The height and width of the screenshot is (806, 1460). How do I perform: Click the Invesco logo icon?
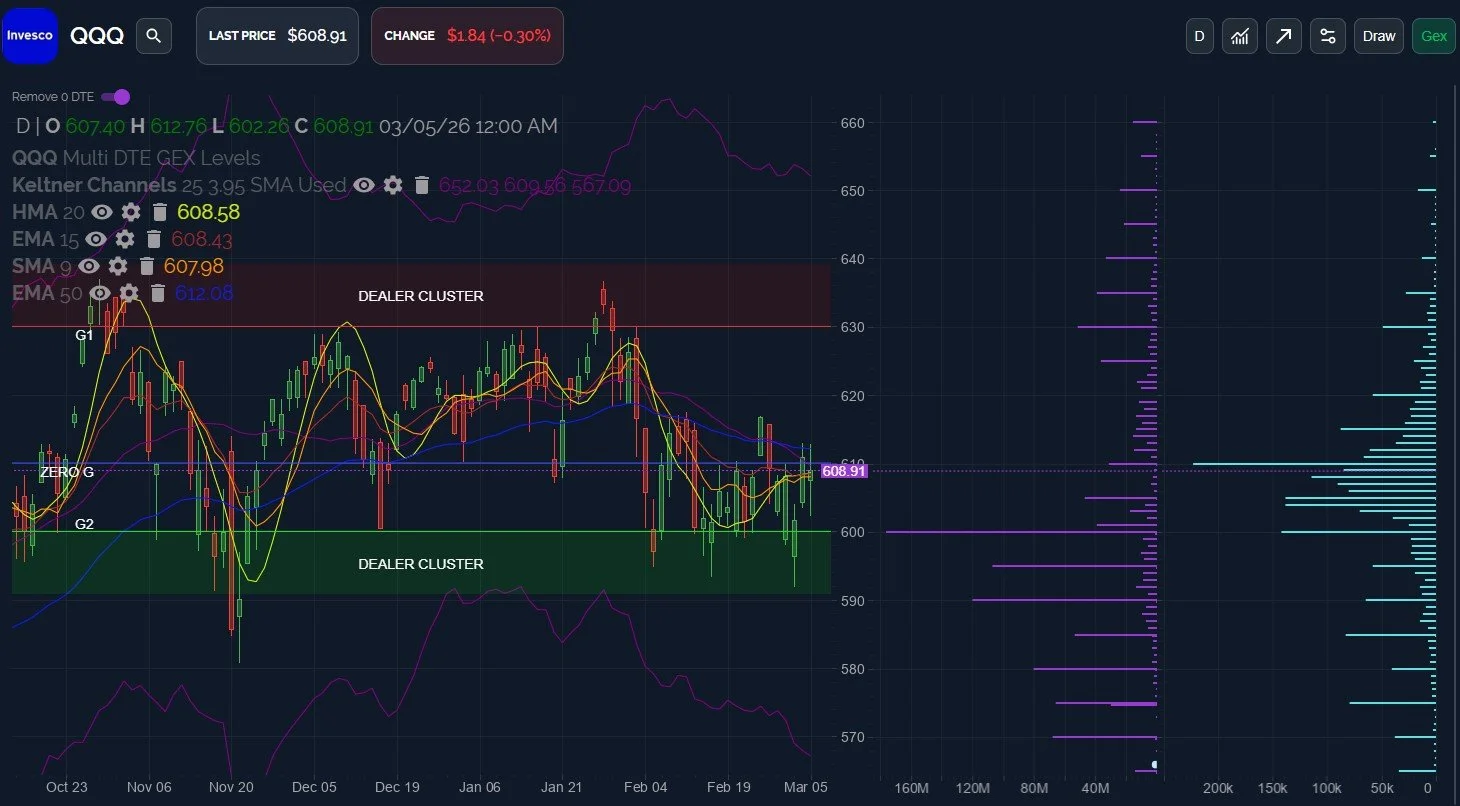click(30, 35)
